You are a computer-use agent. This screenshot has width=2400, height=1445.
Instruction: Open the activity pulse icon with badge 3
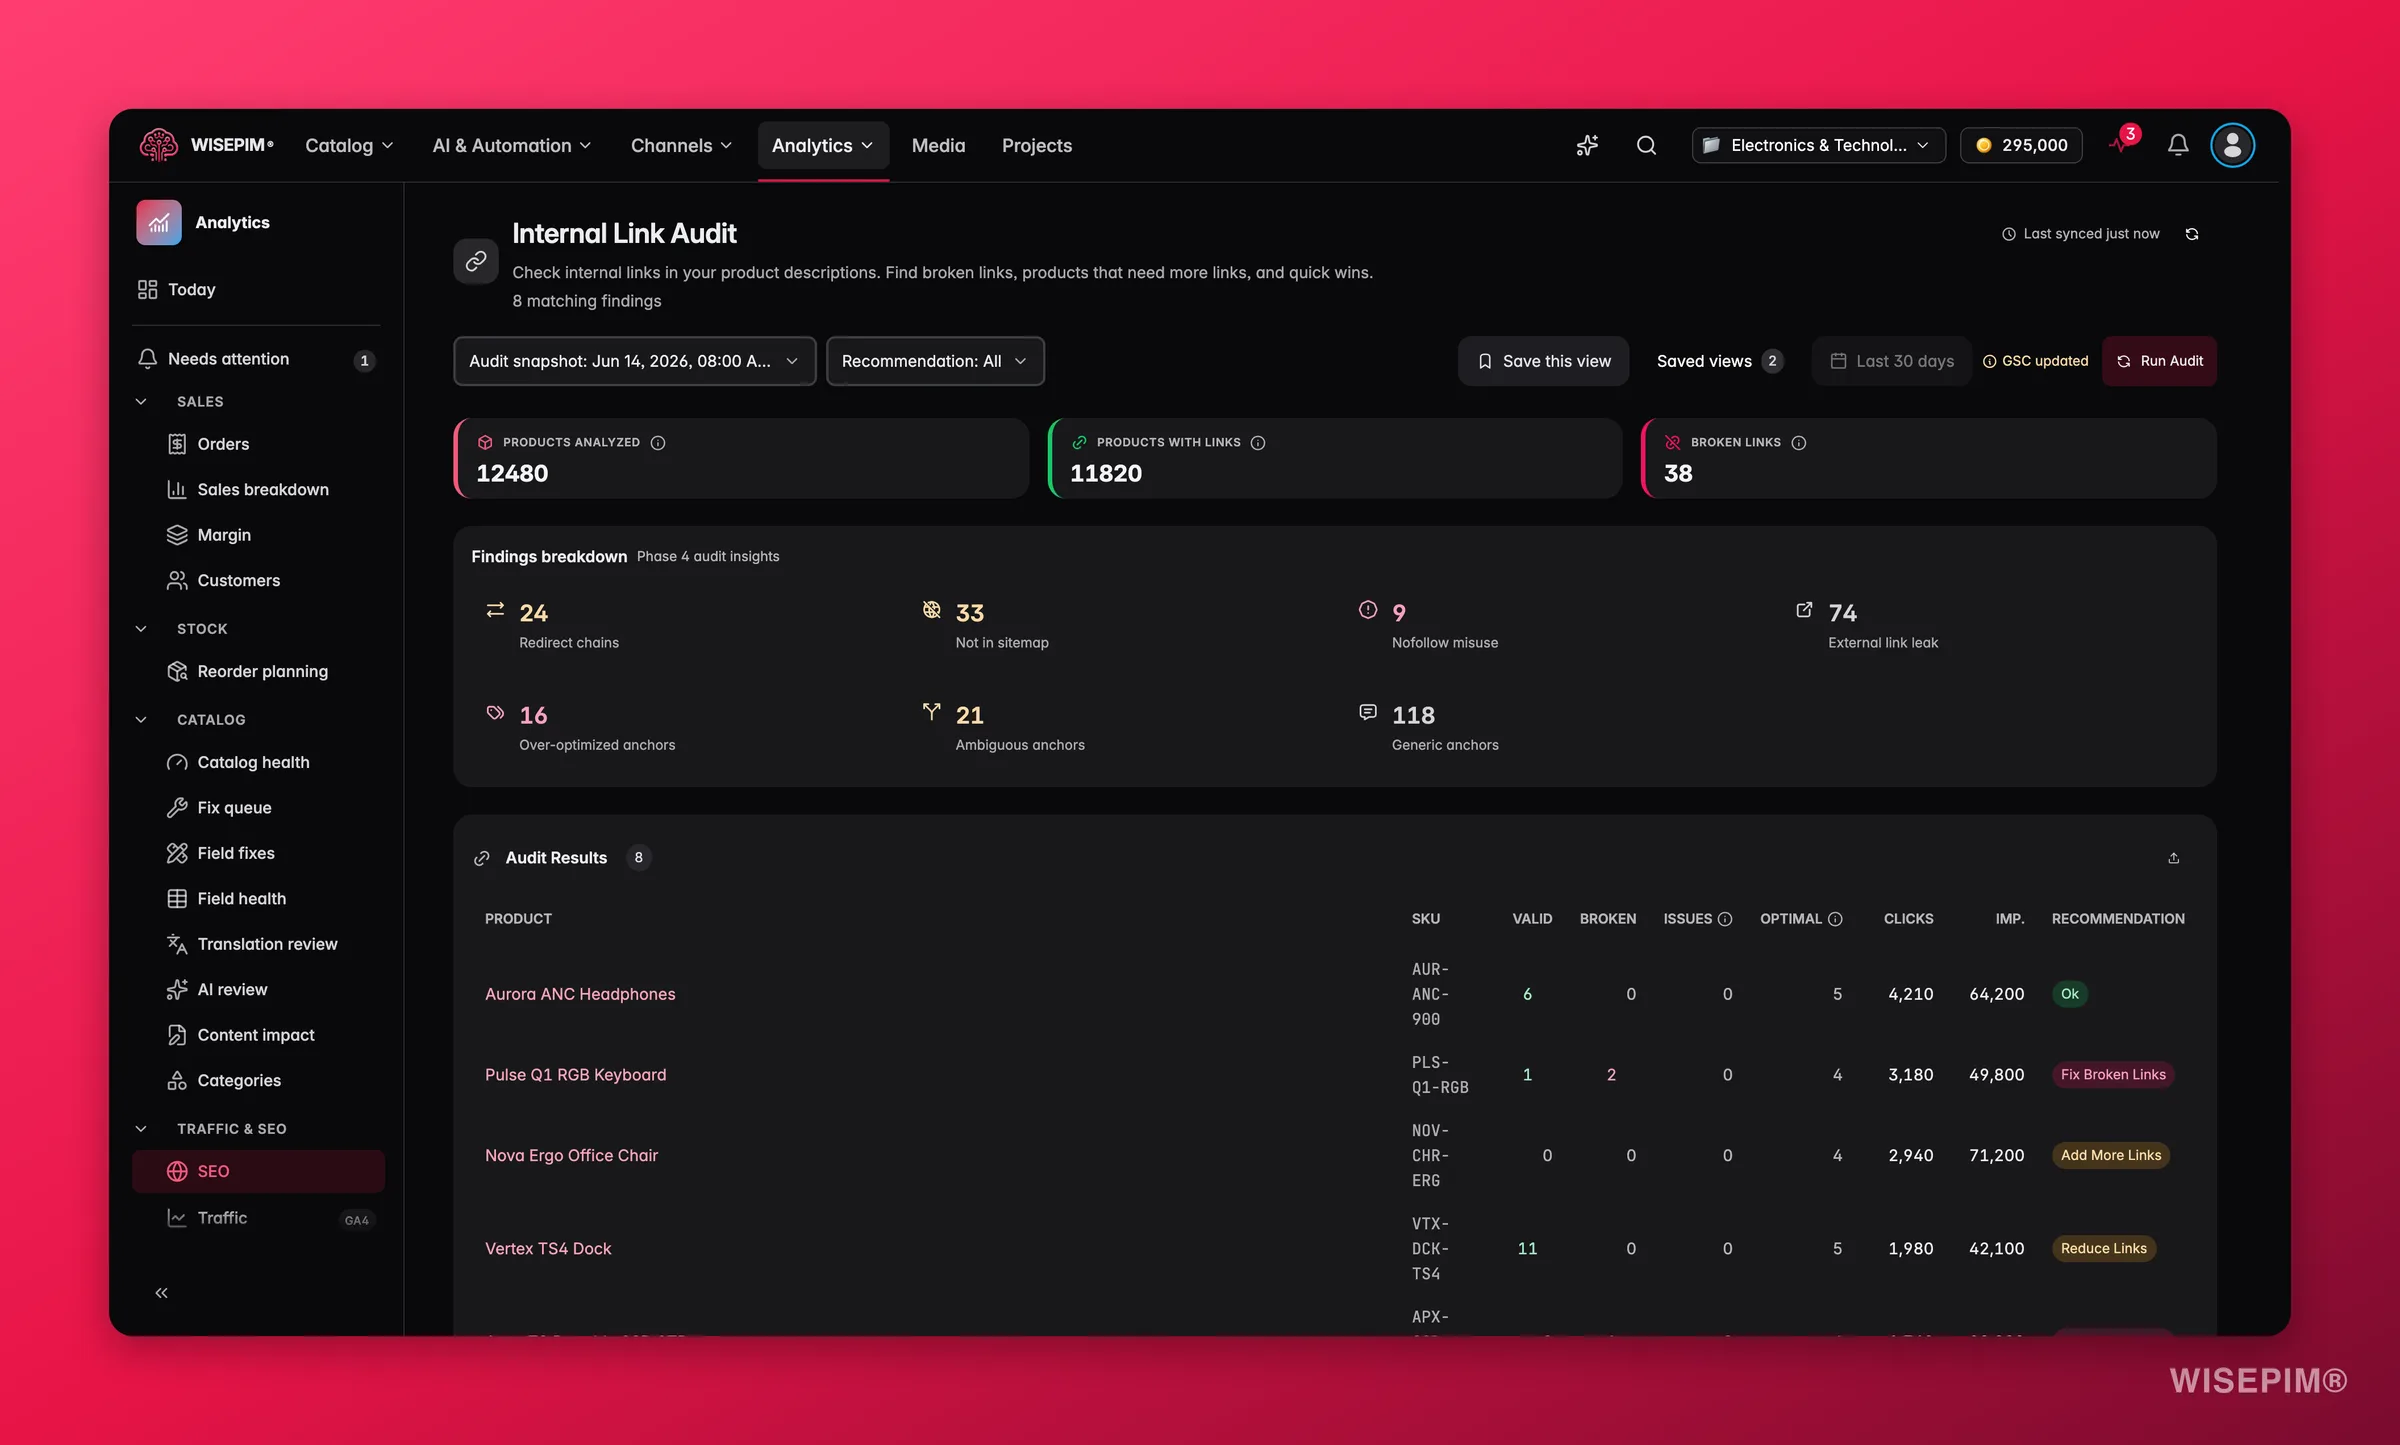pos(2122,142)
